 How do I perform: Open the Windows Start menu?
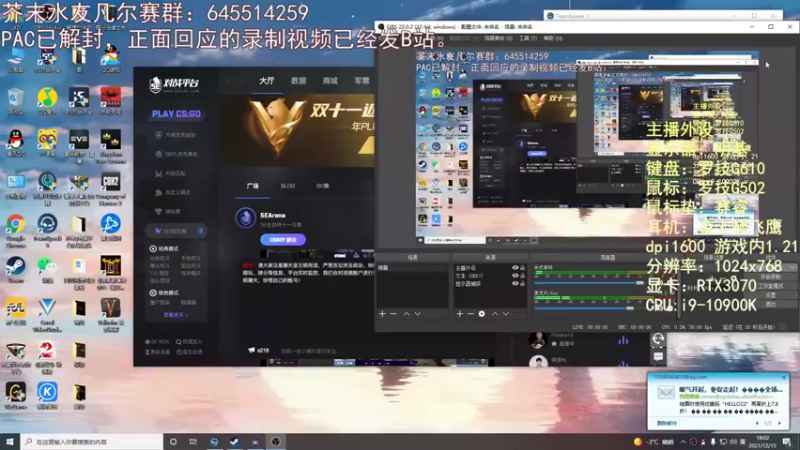[x=10, y=442]
